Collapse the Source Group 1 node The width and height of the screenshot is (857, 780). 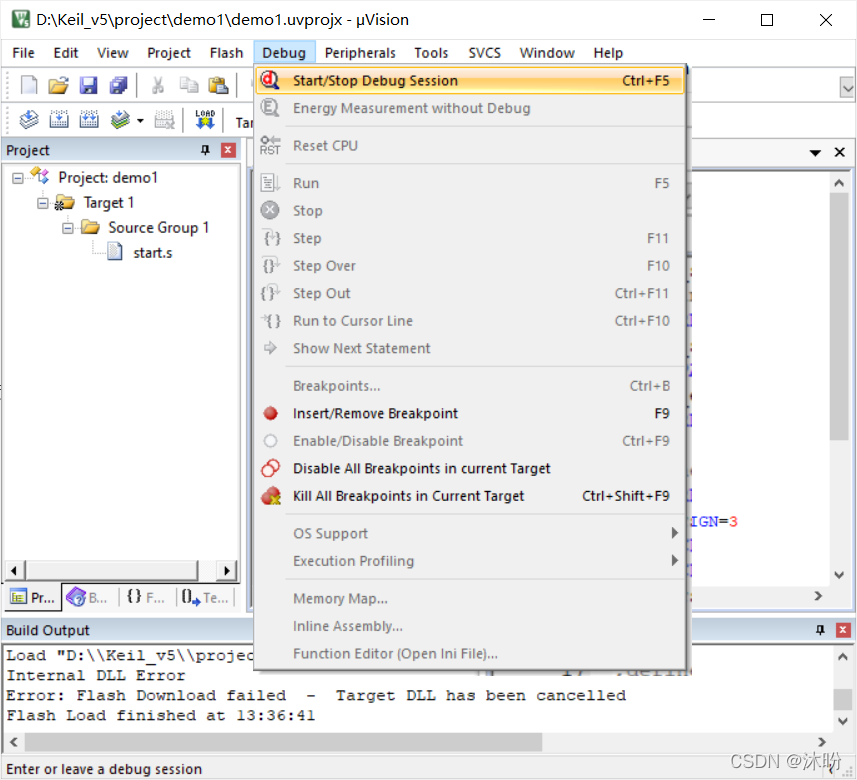(x=68, y=228)
